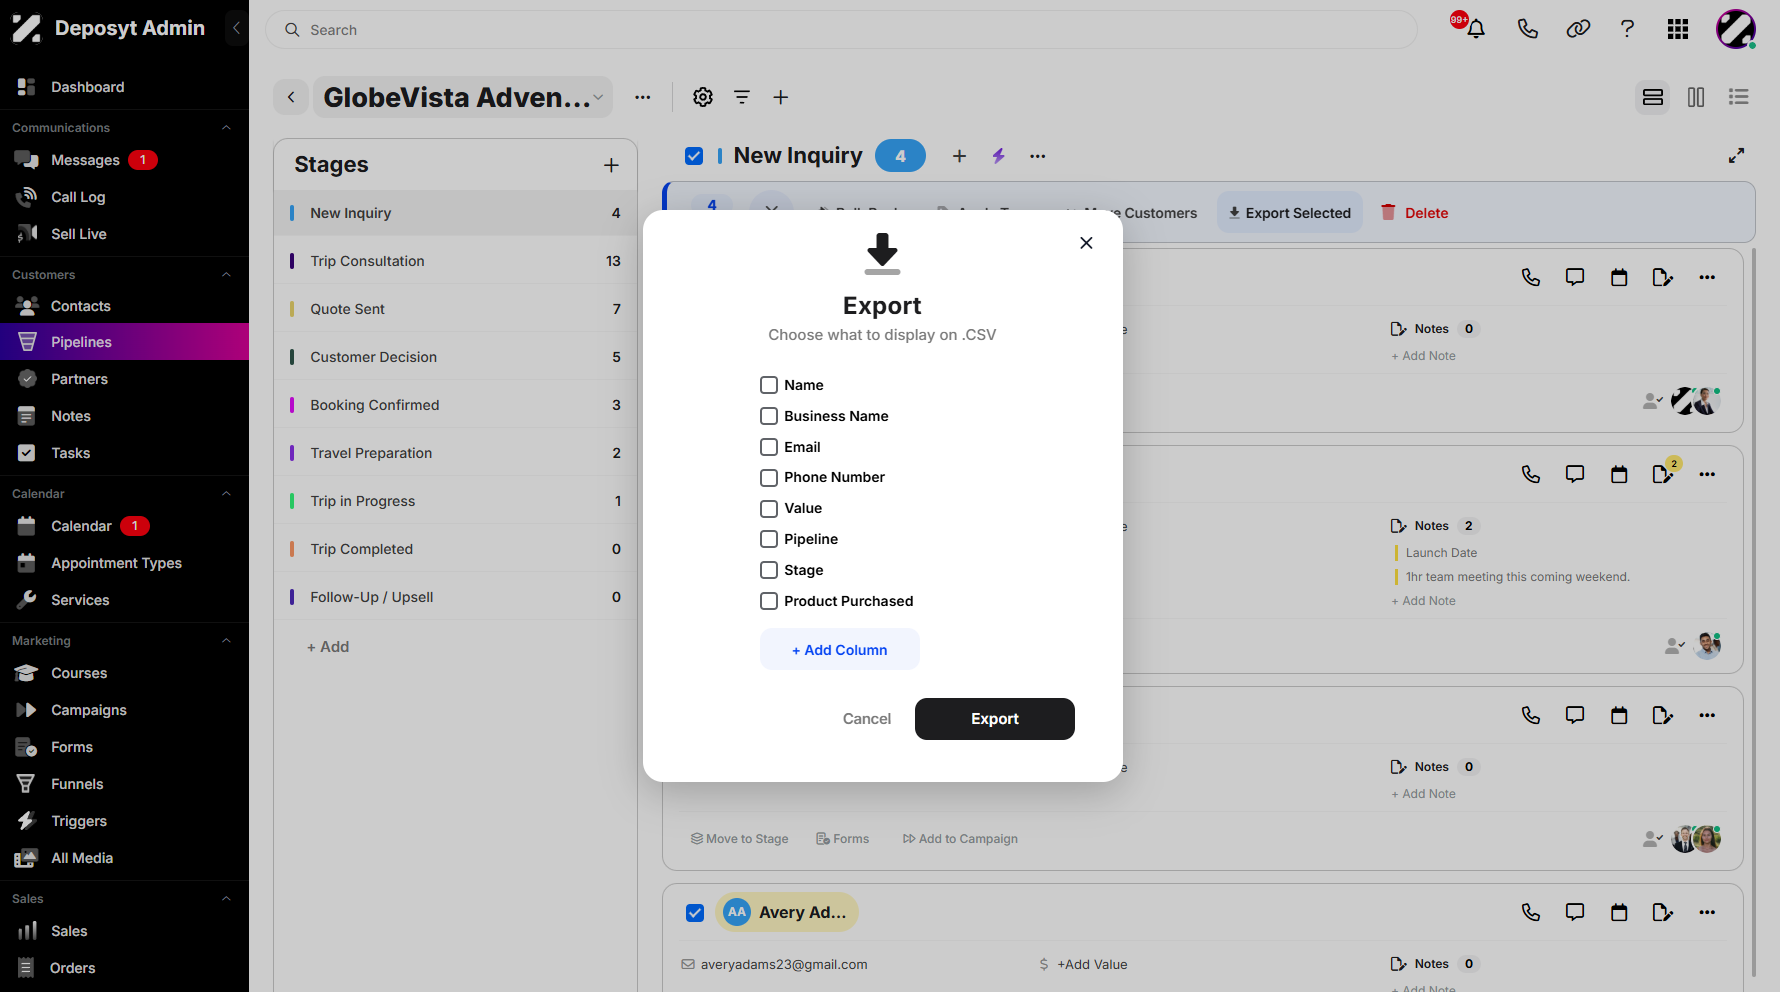This screenshot has height=992, width=1780.
Task: Check the Product Purchased checkbox
Action: tap(769, 601)
